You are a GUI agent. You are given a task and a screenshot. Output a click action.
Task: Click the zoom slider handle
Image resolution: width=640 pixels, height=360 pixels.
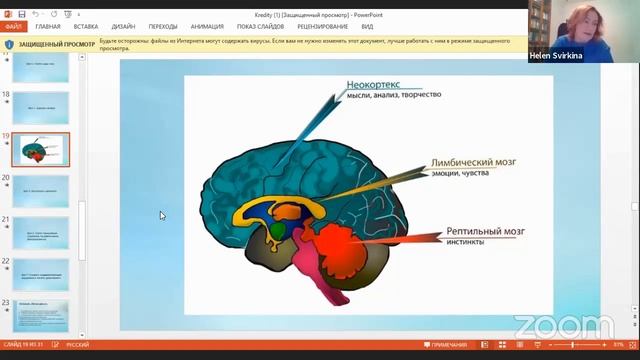tap(573, 345)
